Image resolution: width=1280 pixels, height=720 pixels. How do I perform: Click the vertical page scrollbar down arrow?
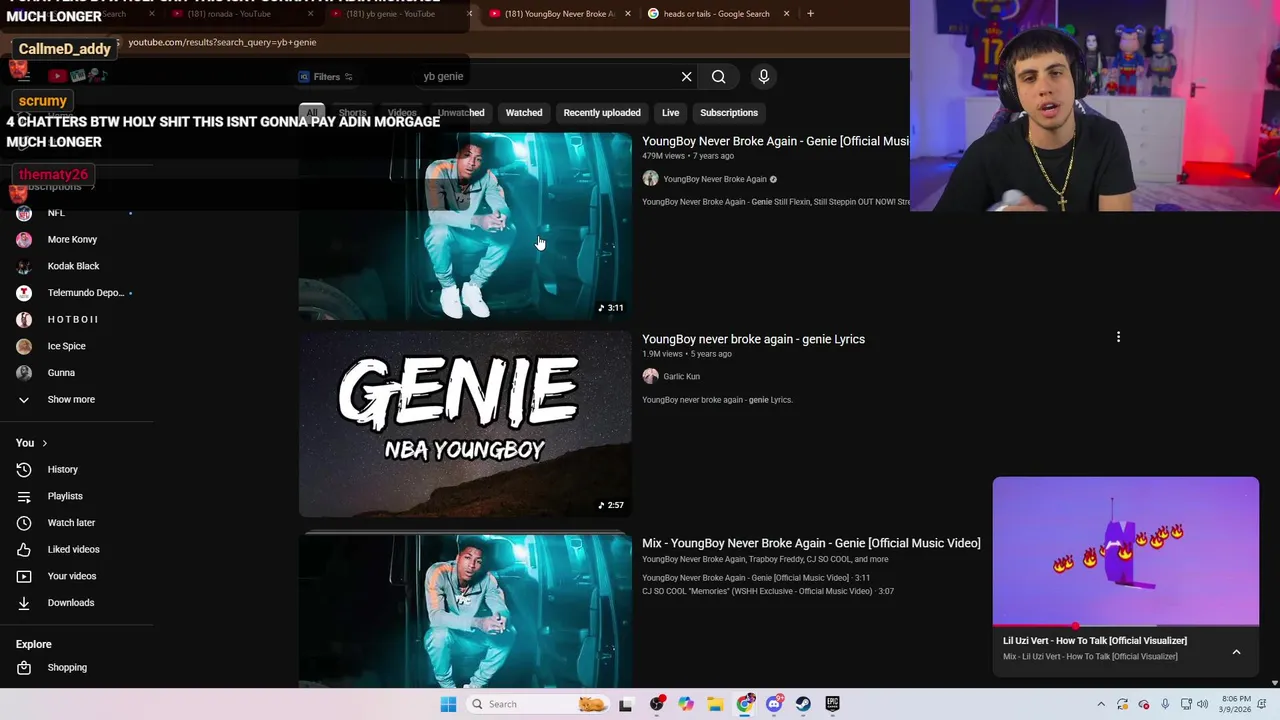pyautogui.click(x=1274, y=683)
